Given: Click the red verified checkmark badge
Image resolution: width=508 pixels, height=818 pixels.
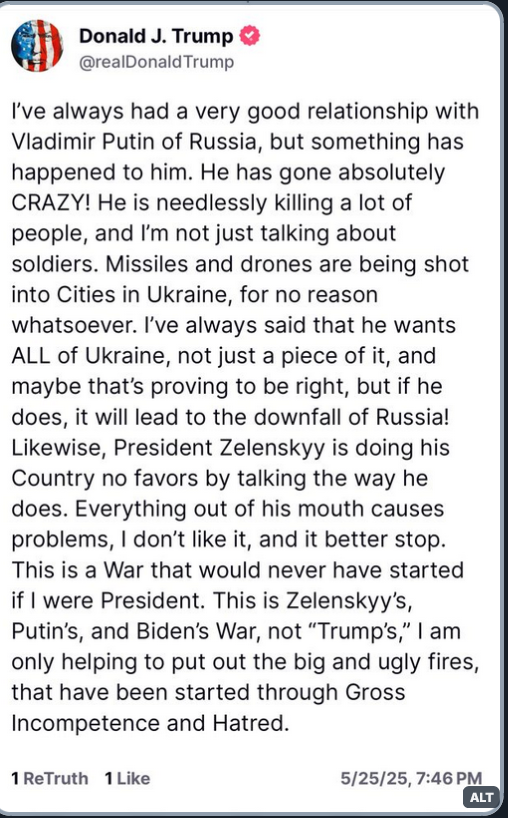Looking at the screenshot, I should point(249,36).
